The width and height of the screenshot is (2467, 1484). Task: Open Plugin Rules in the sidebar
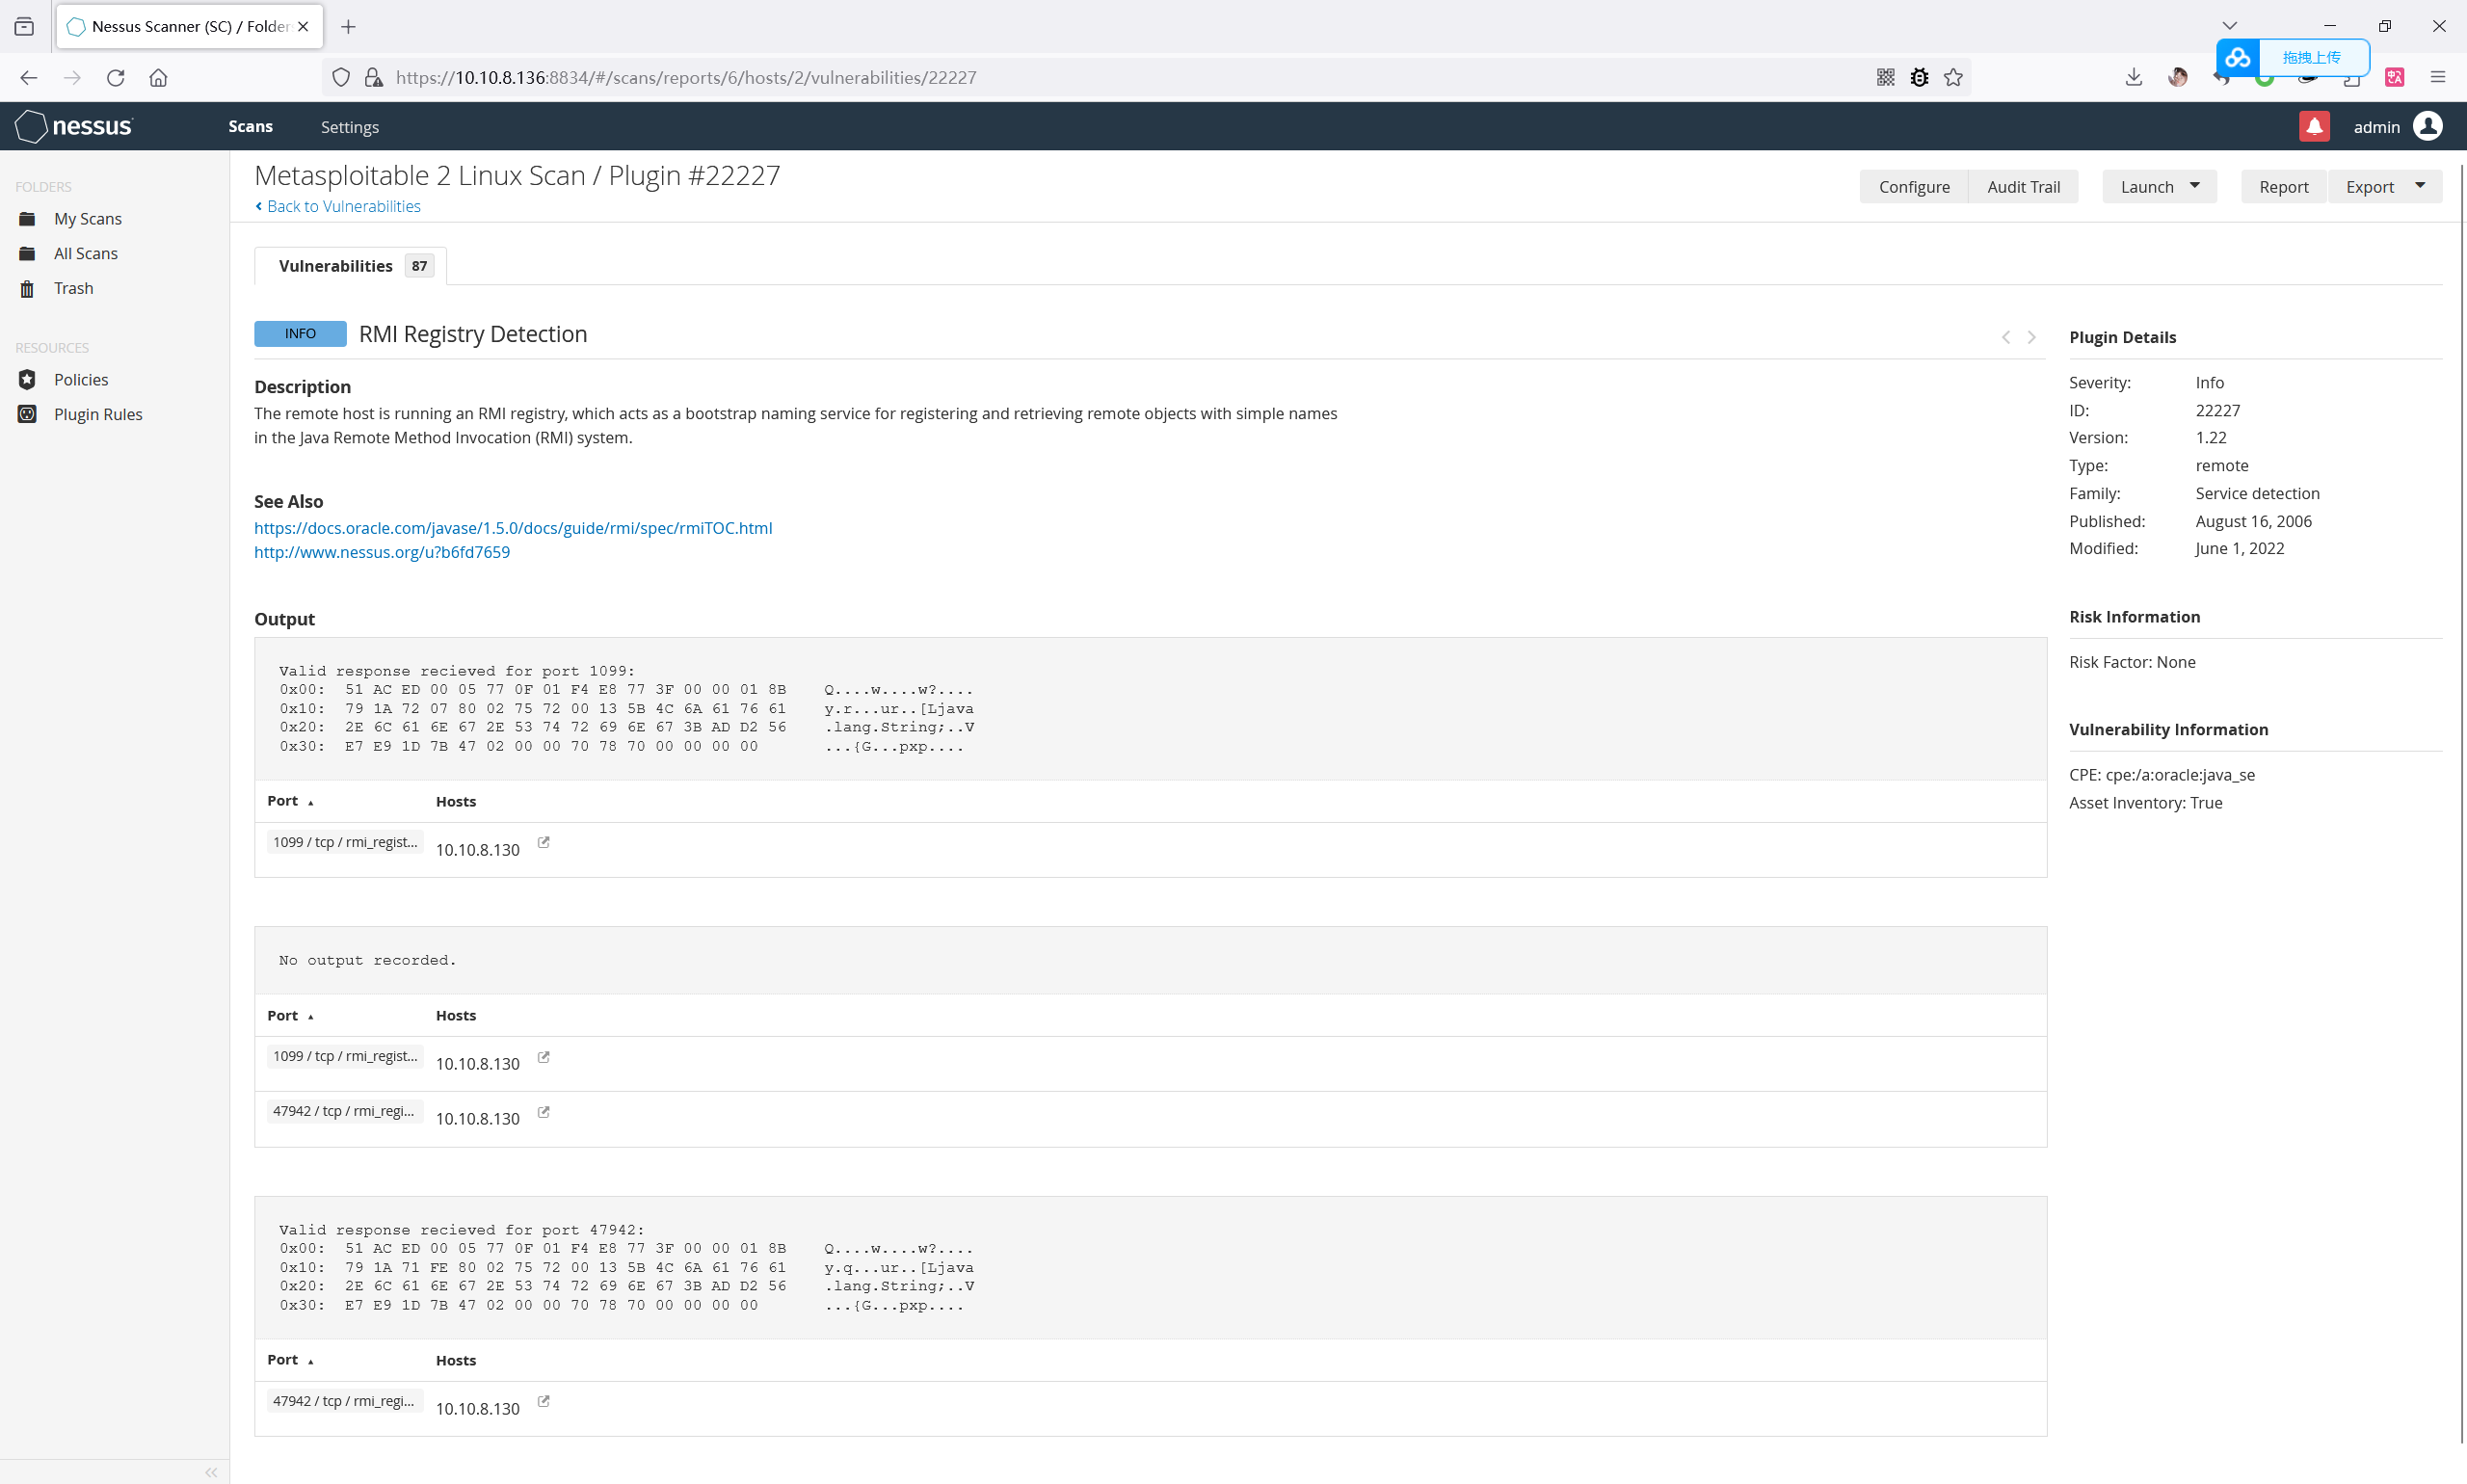[x=97, y=414]
